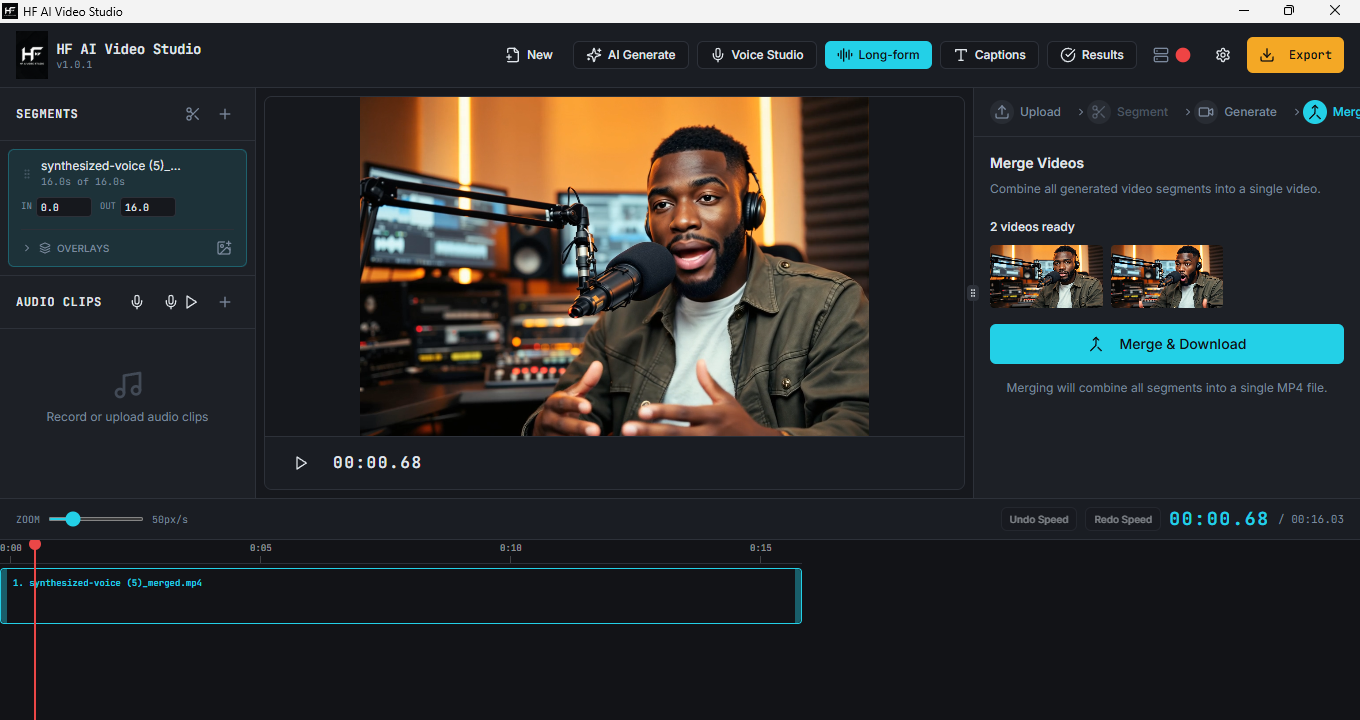Image resolution: width=1360 pixels, height=720 pixels.
Task: Click the Merge step icon
Action: [x=1314, y=112]
